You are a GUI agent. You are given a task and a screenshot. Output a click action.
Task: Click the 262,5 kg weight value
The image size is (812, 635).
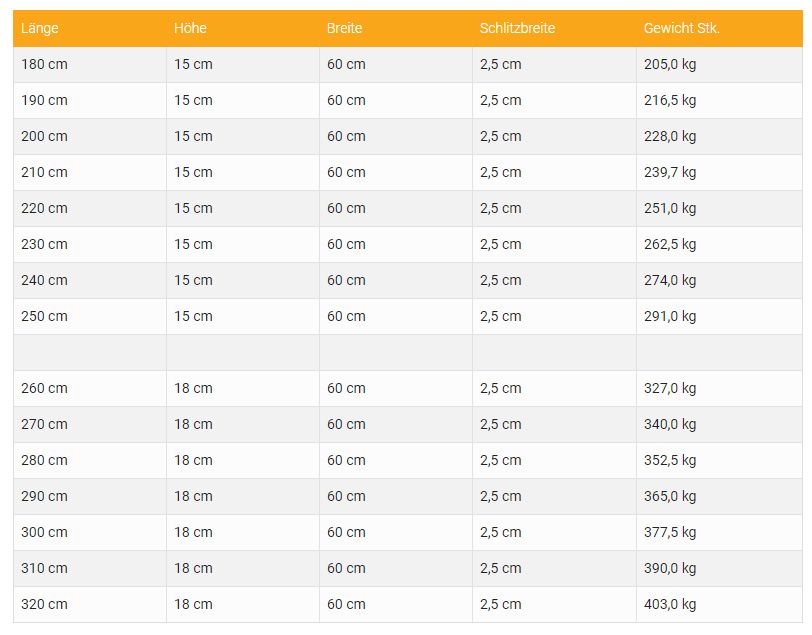coord(670,244)
